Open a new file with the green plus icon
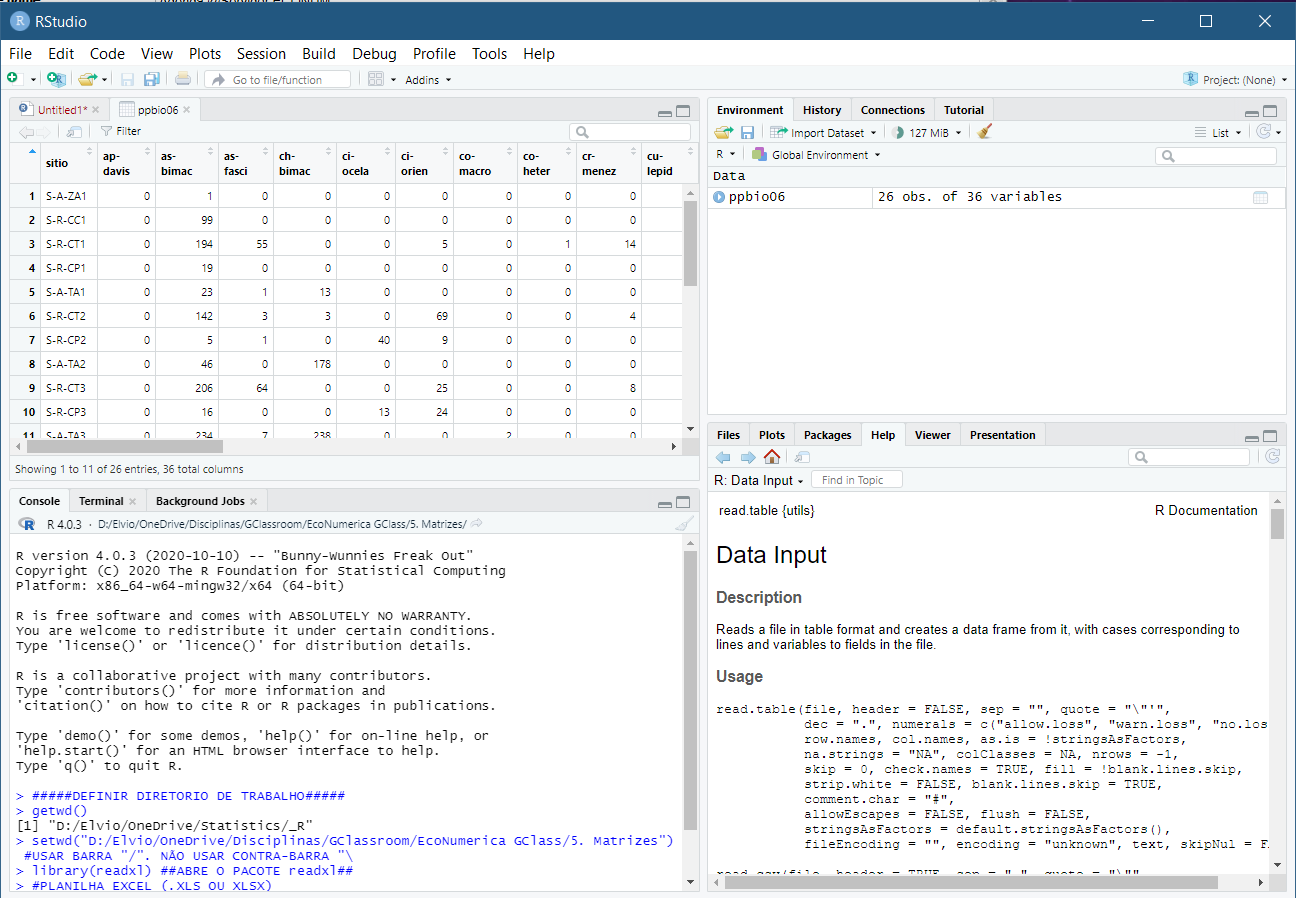 [16, 79]
